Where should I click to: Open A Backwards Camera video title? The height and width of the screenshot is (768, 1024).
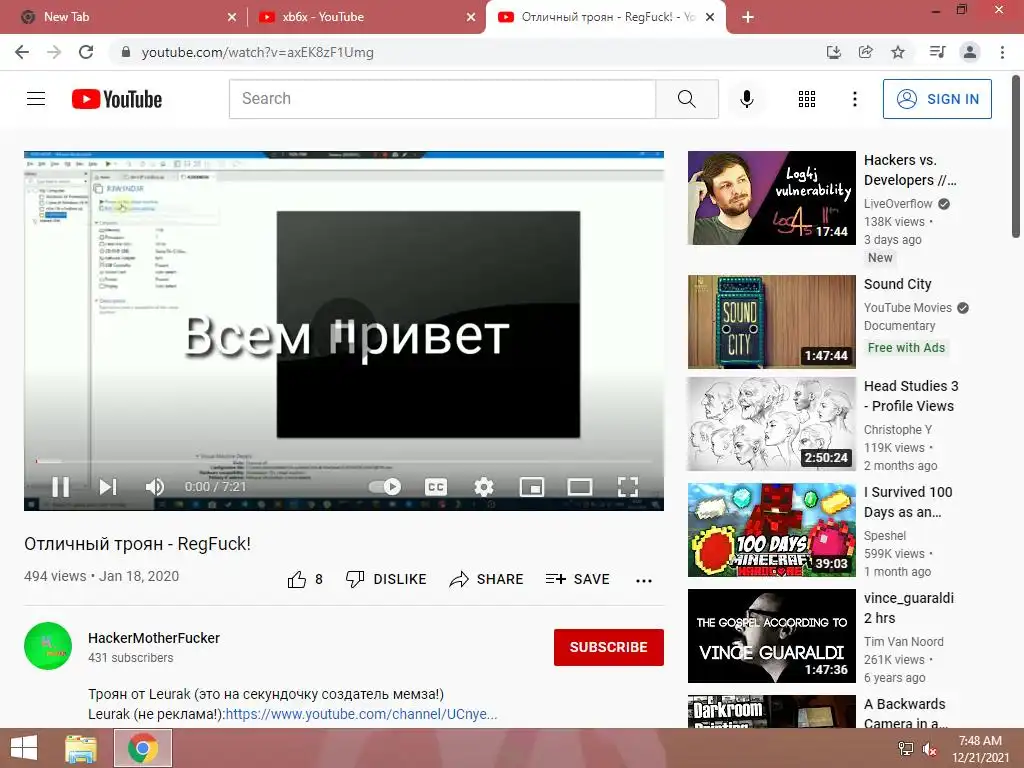906,713
